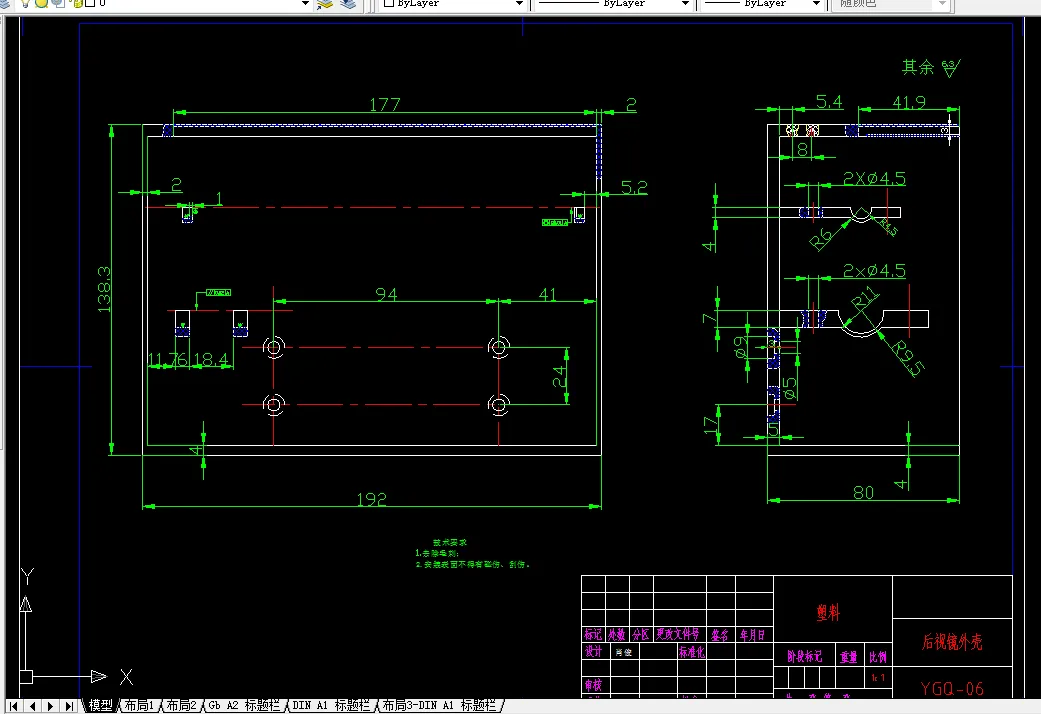Select the 5.2 dimension text

pos(633,187)
